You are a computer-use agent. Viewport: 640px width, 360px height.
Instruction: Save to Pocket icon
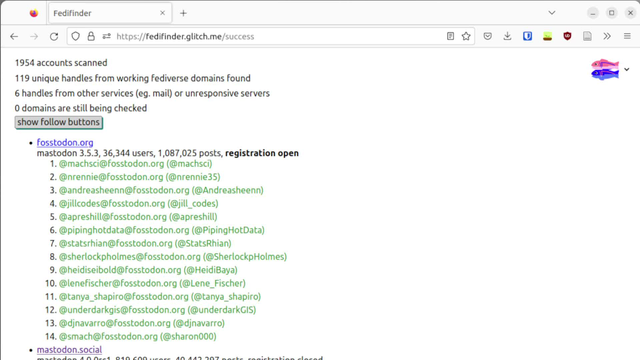[x=487, y=36]
